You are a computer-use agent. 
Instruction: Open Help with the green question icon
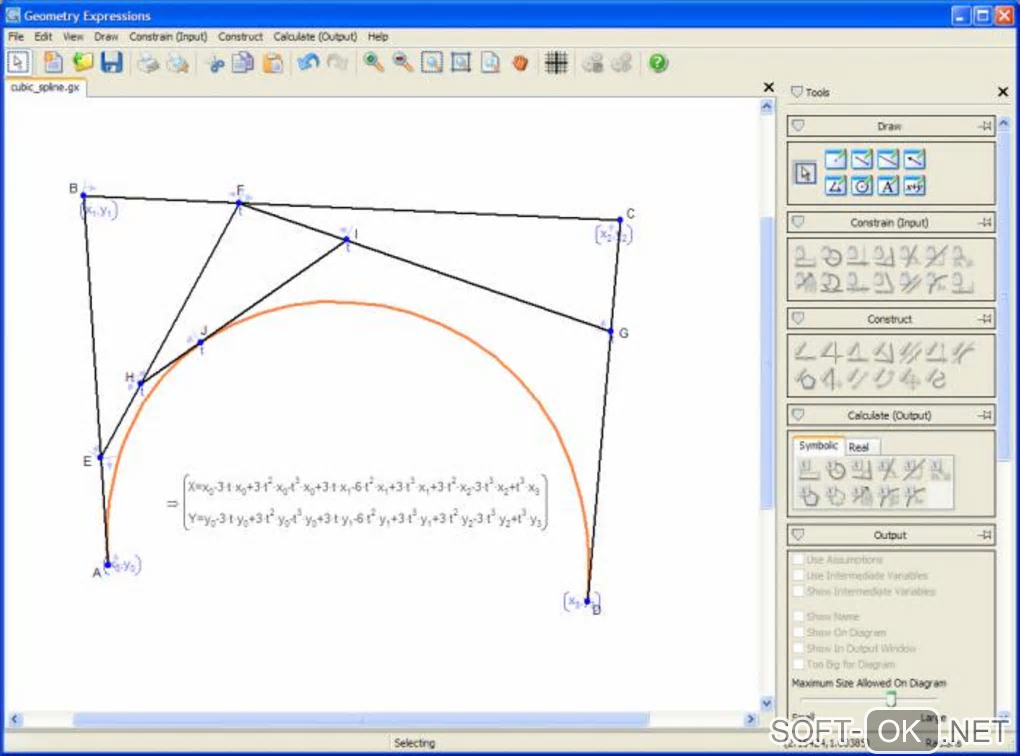coord(658,62)
